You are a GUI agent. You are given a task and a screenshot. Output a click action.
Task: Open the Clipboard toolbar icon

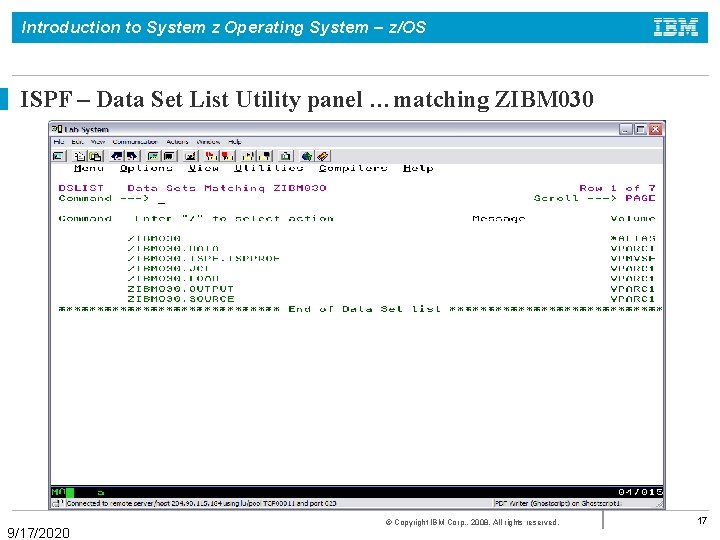point(286,156)
